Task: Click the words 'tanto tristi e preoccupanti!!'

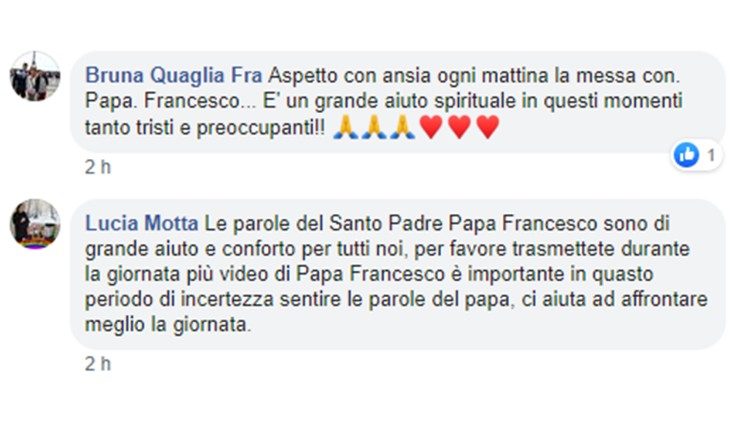Action: pyautogui.click(x=205, y=128)
